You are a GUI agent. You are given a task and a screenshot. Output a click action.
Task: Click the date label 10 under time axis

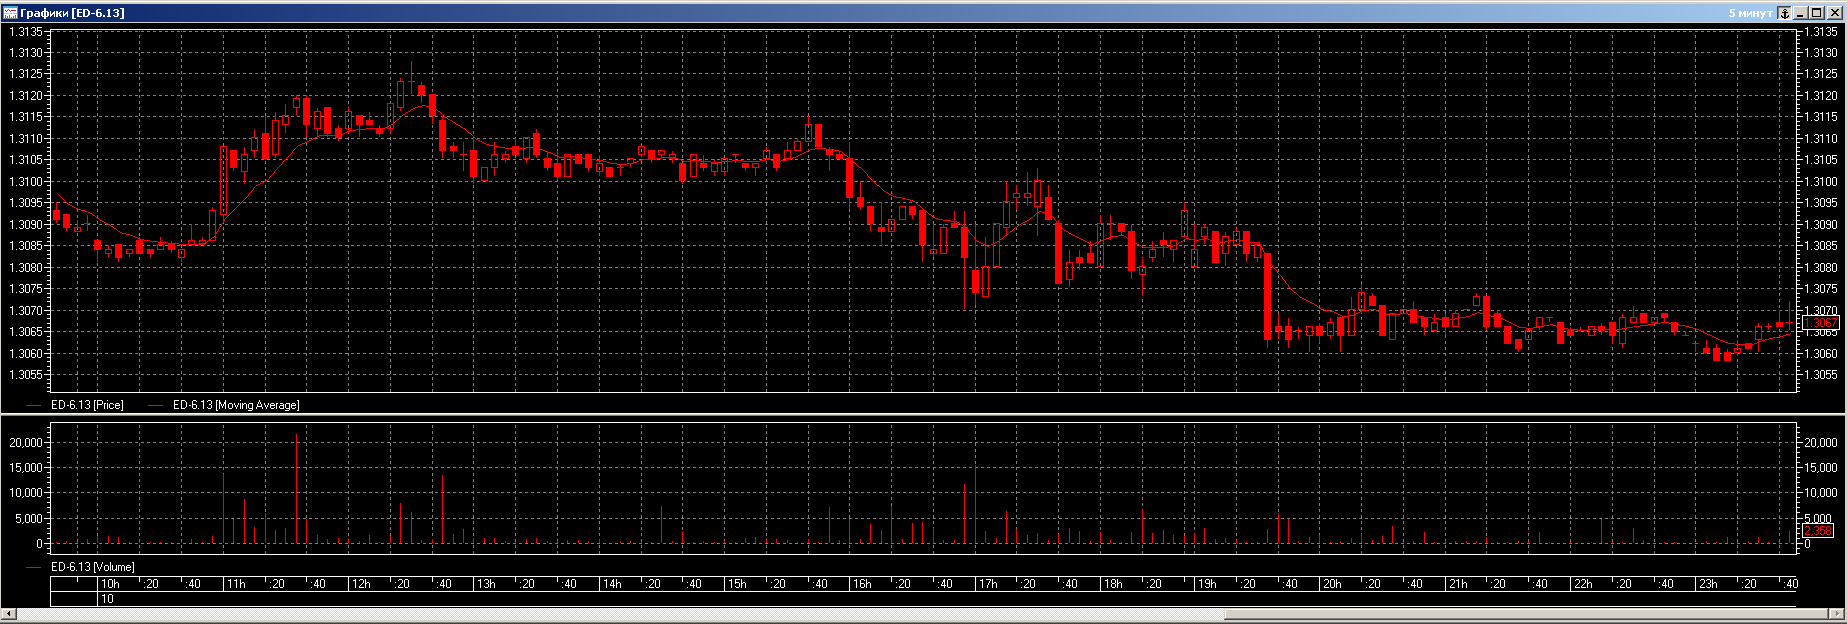point(107,599)
